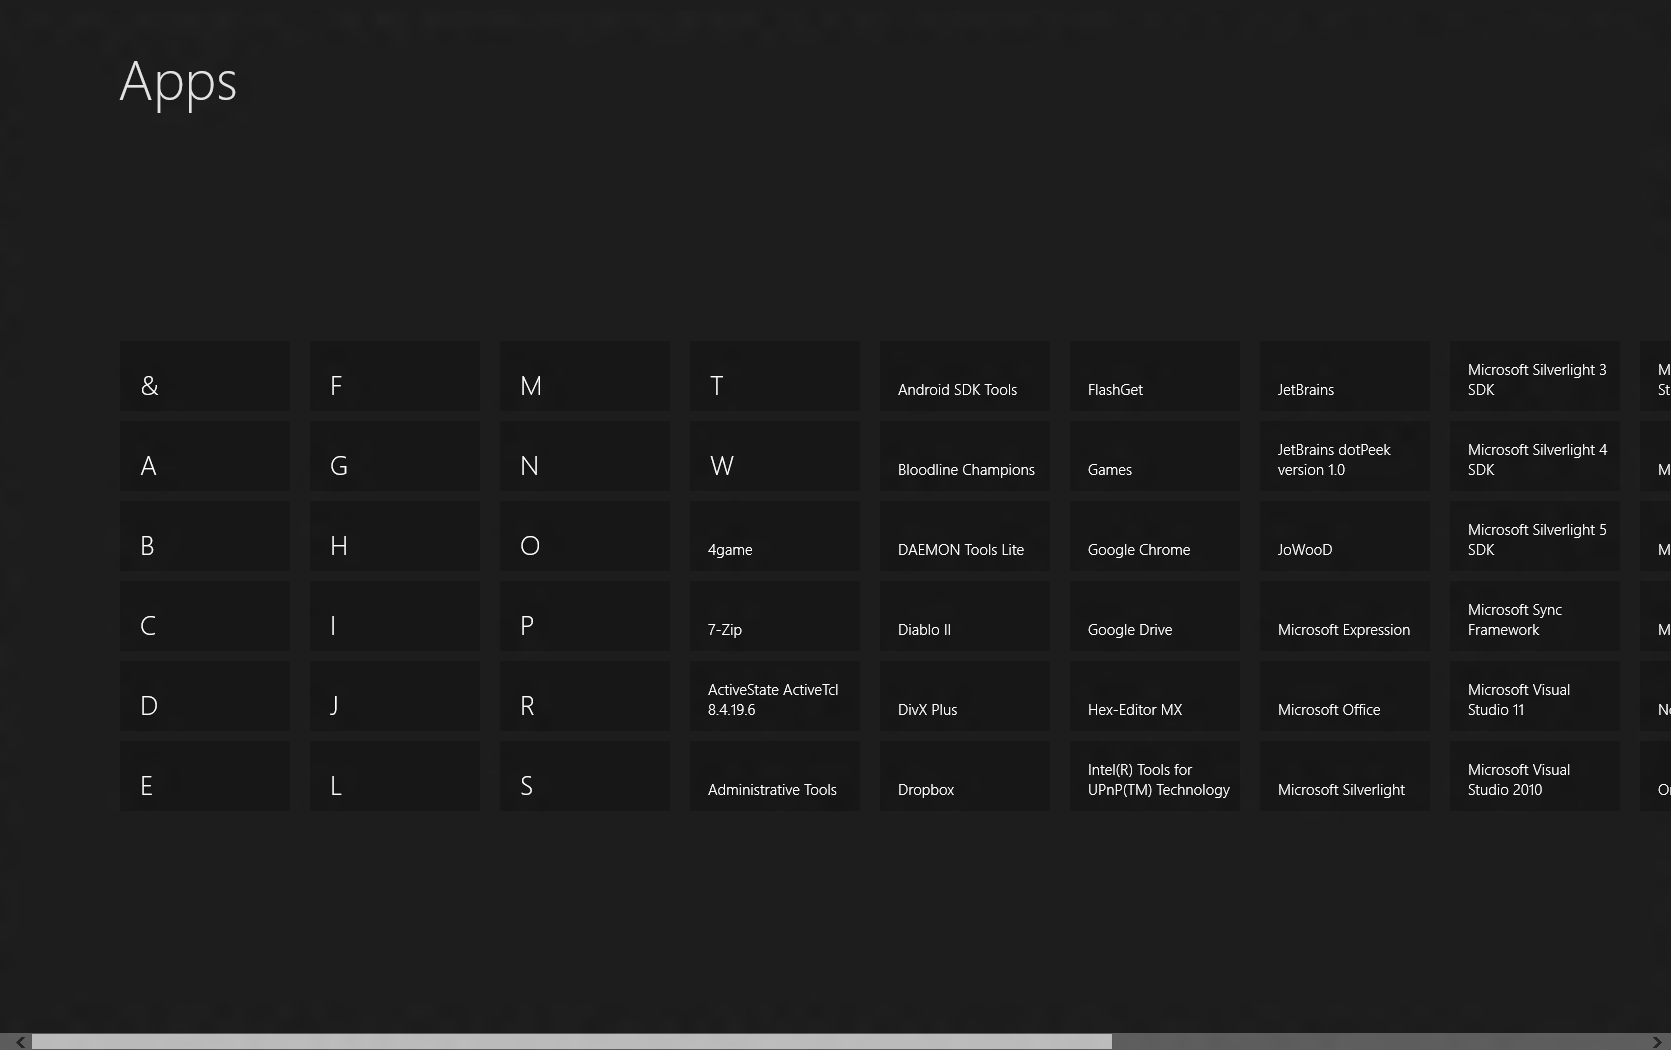Screen dimensions: 1671x1050
Task: Click the horizontal scrollbar thumb
Action: 572,1042
